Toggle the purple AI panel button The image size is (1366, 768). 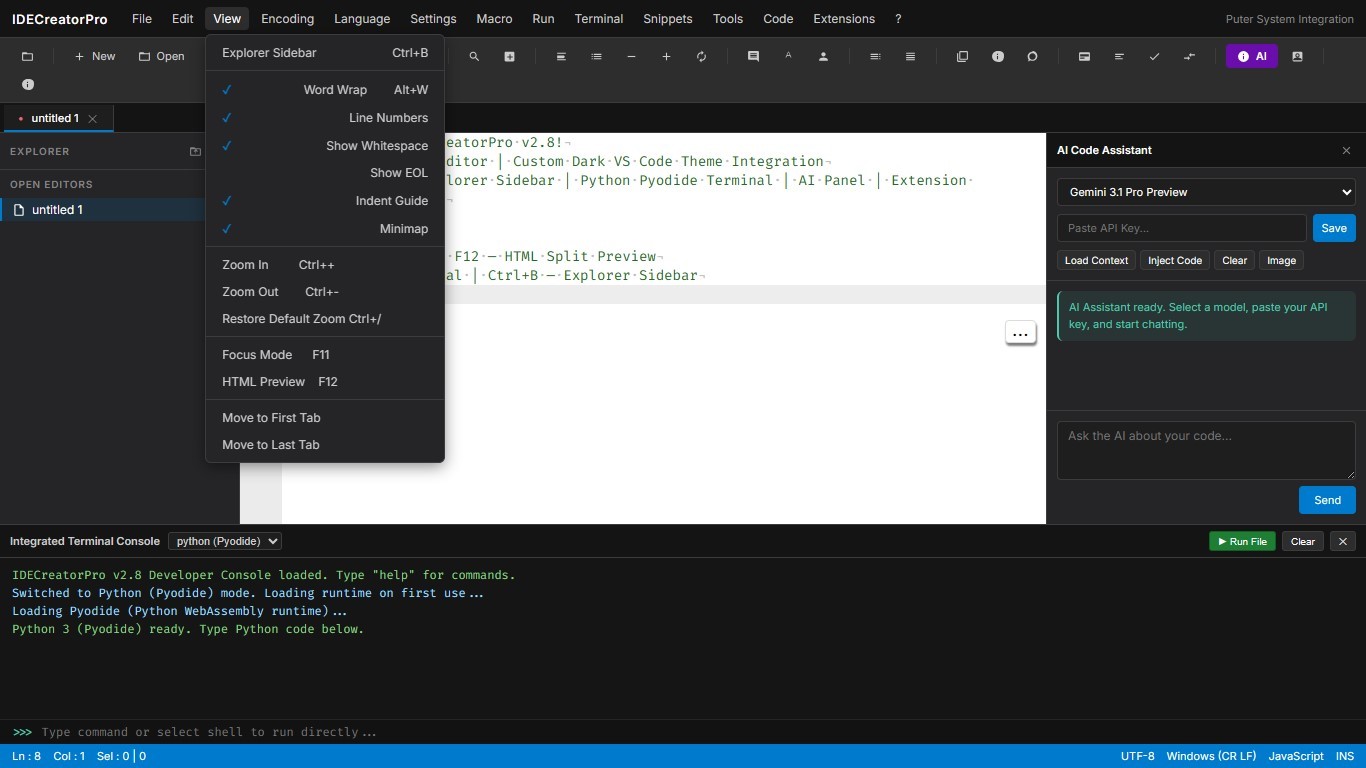click(x=1251, y=56)
